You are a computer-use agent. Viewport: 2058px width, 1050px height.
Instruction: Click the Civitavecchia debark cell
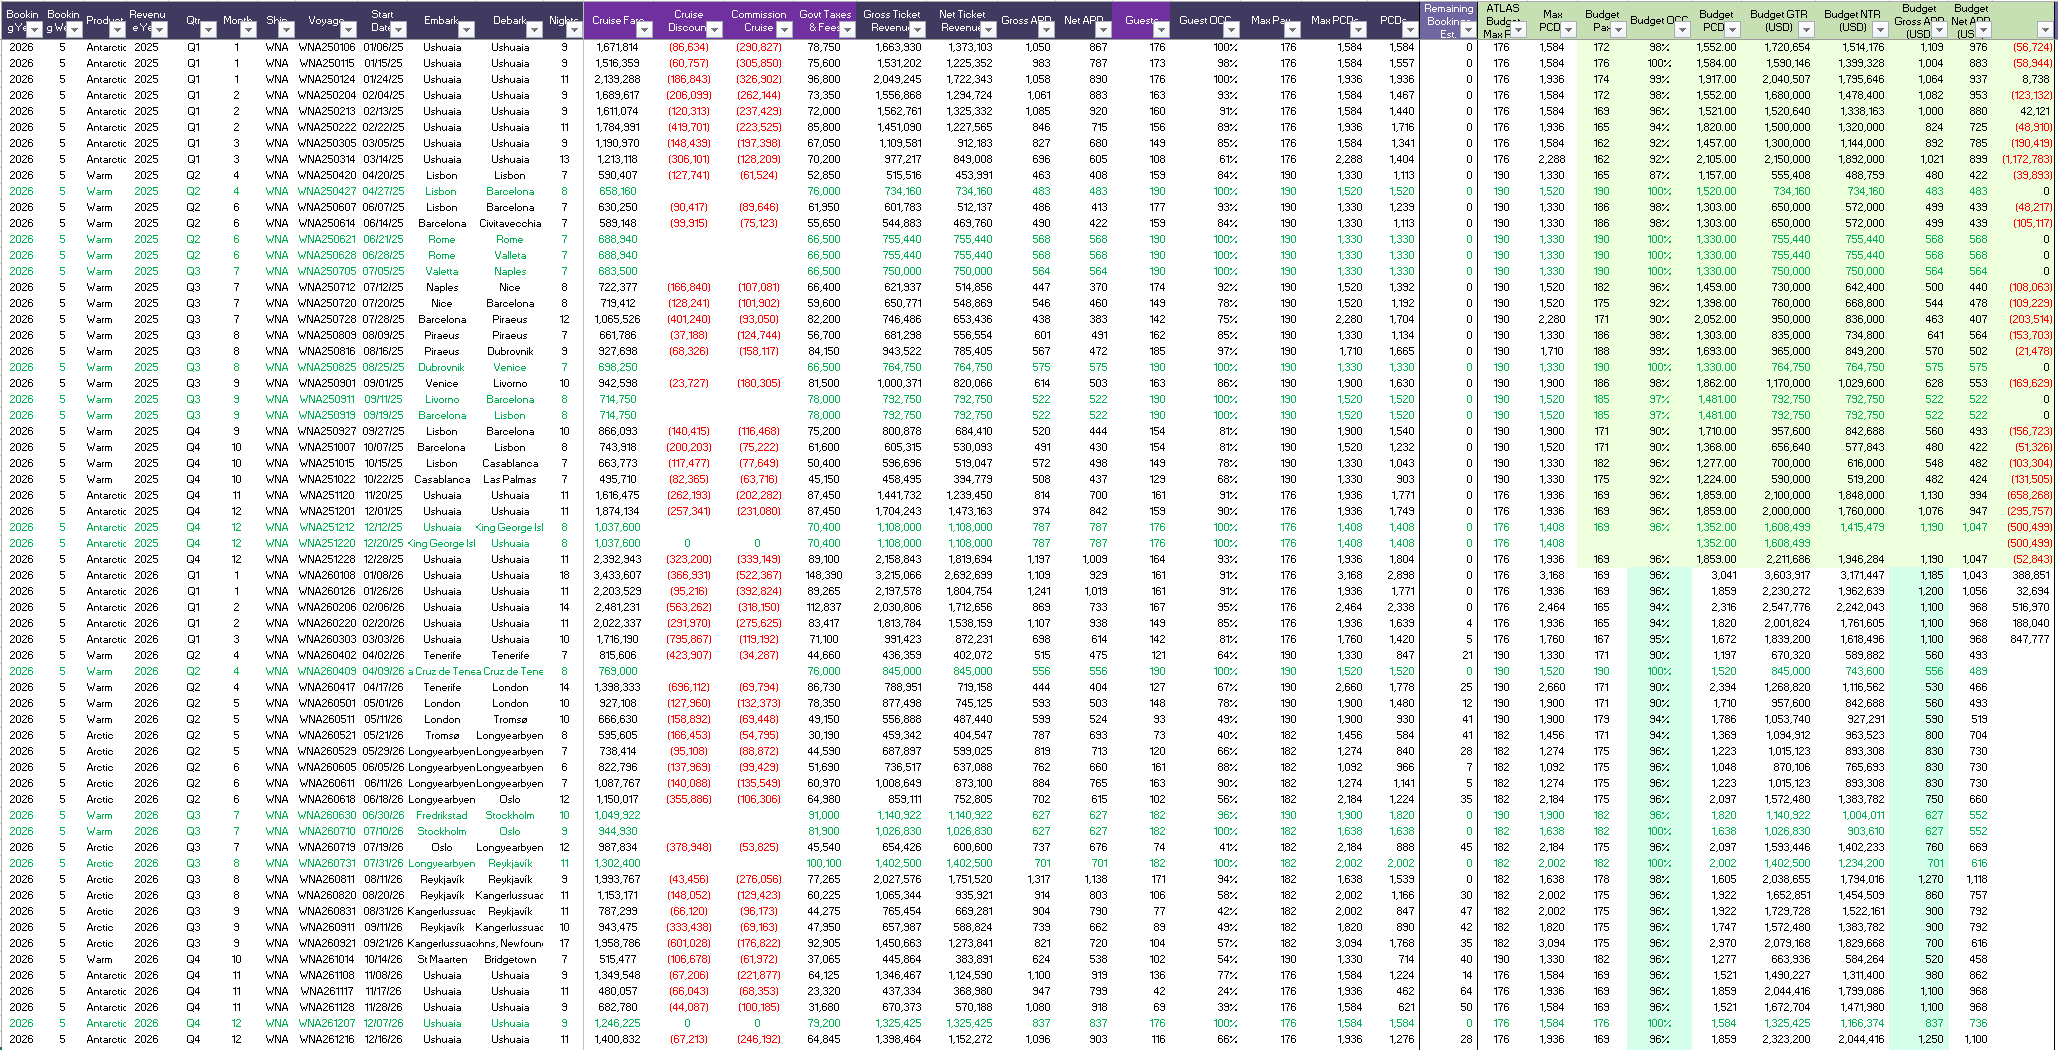coord(510,223)
